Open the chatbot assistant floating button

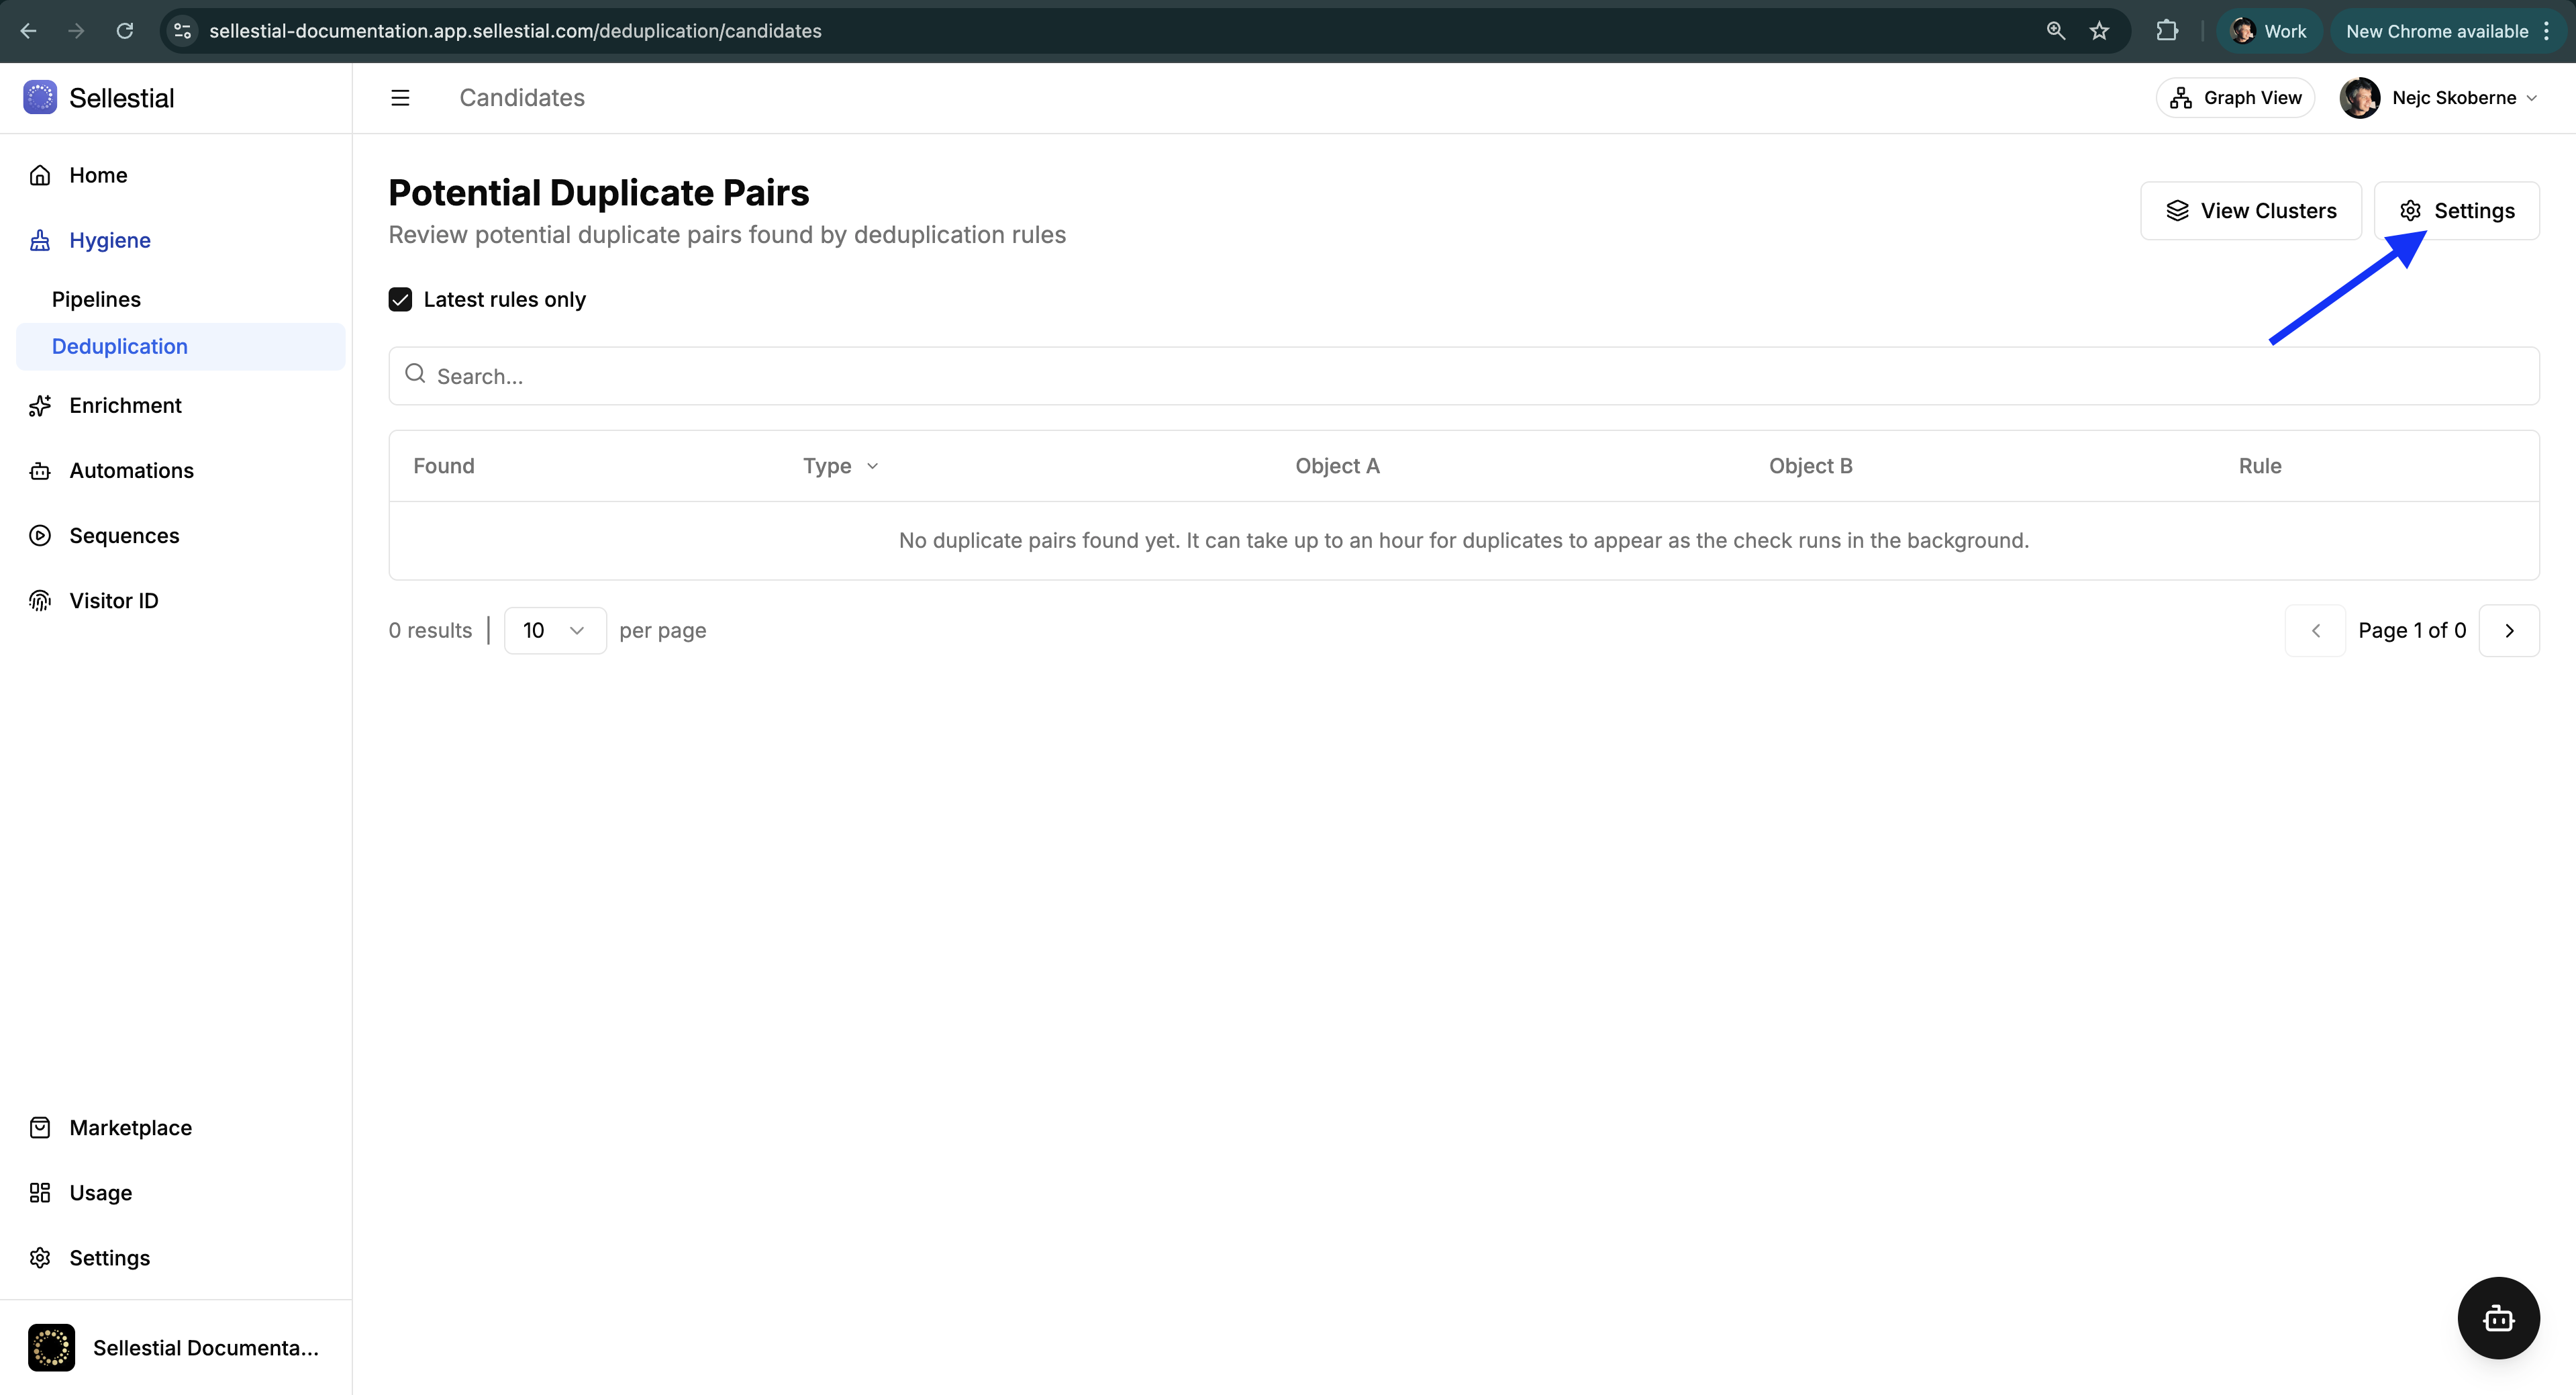(2497, 1317)
